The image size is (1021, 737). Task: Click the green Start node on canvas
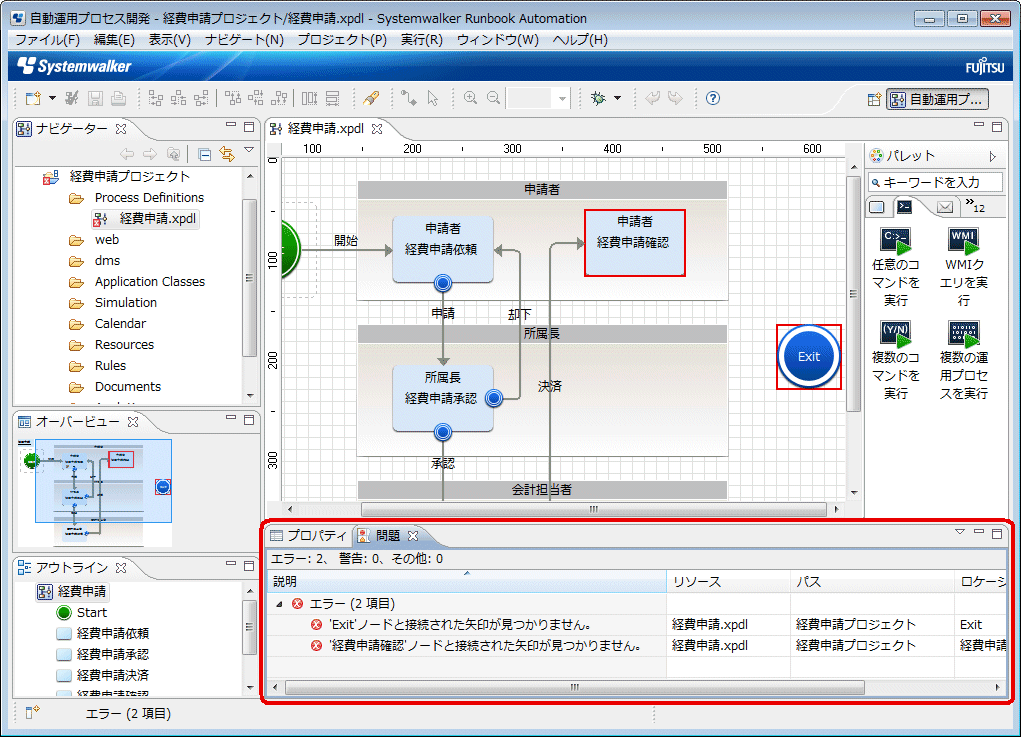pyautogui.click(x=290, y=249)
